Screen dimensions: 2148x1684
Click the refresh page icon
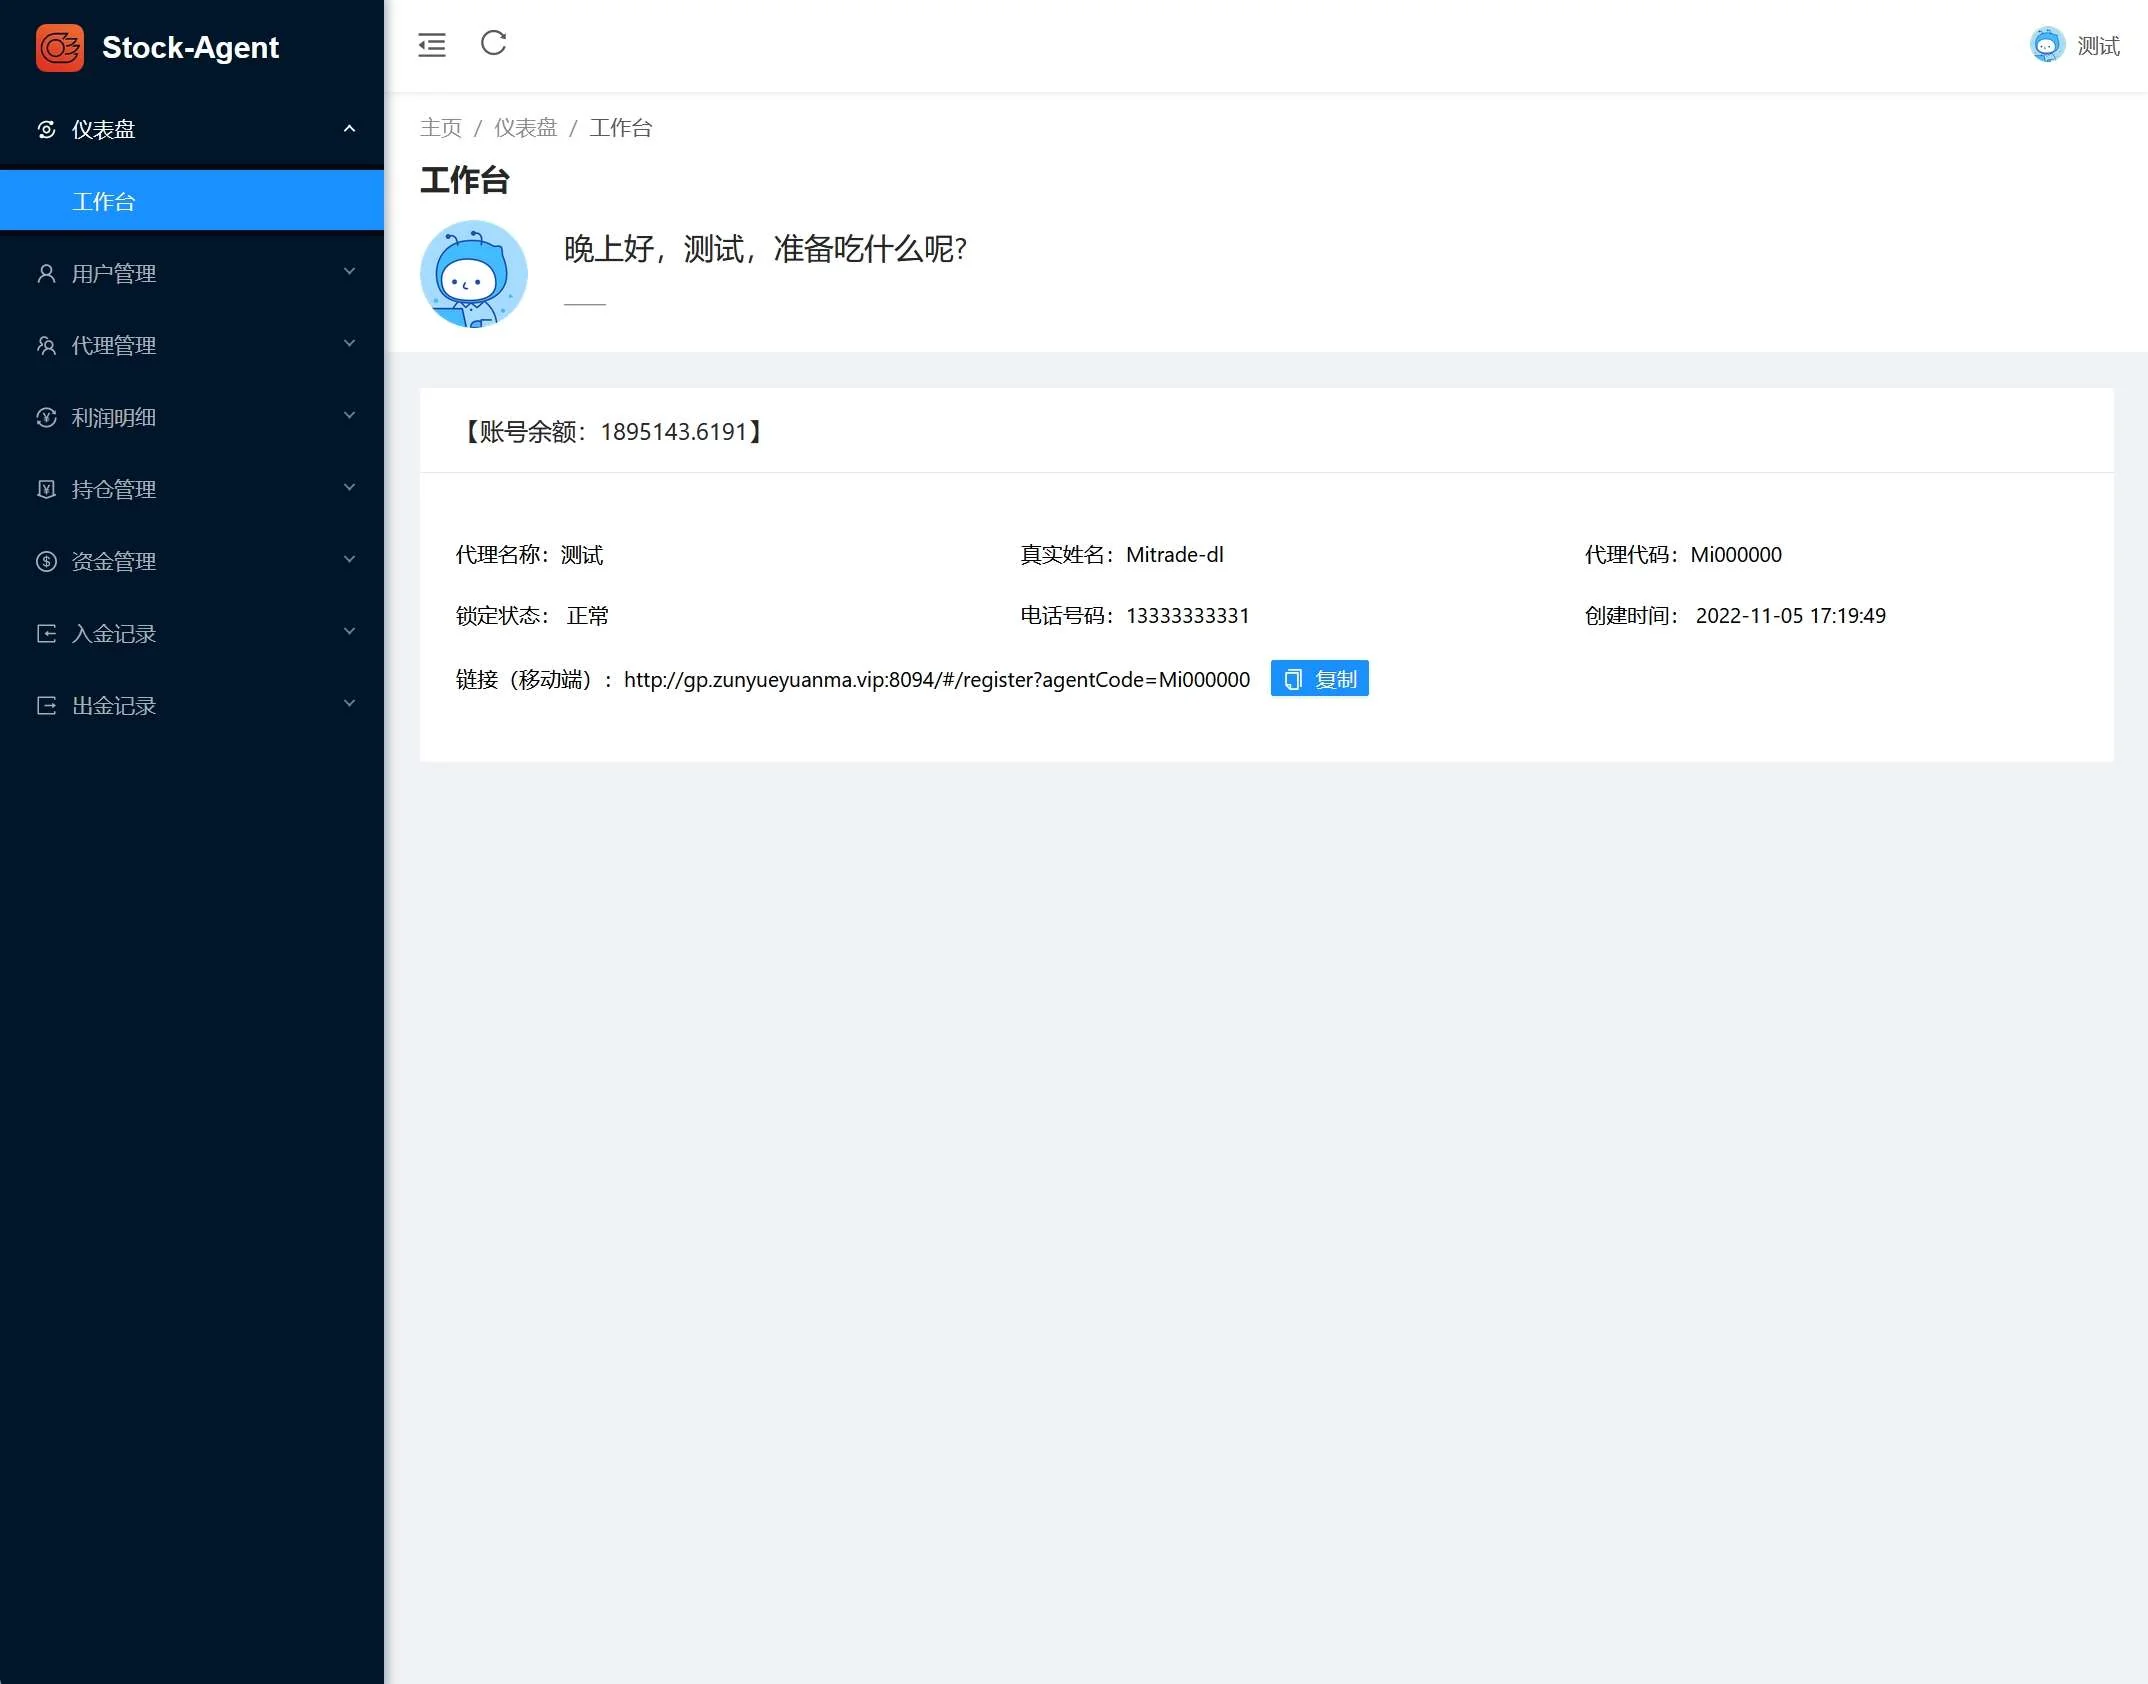[494, 43]
